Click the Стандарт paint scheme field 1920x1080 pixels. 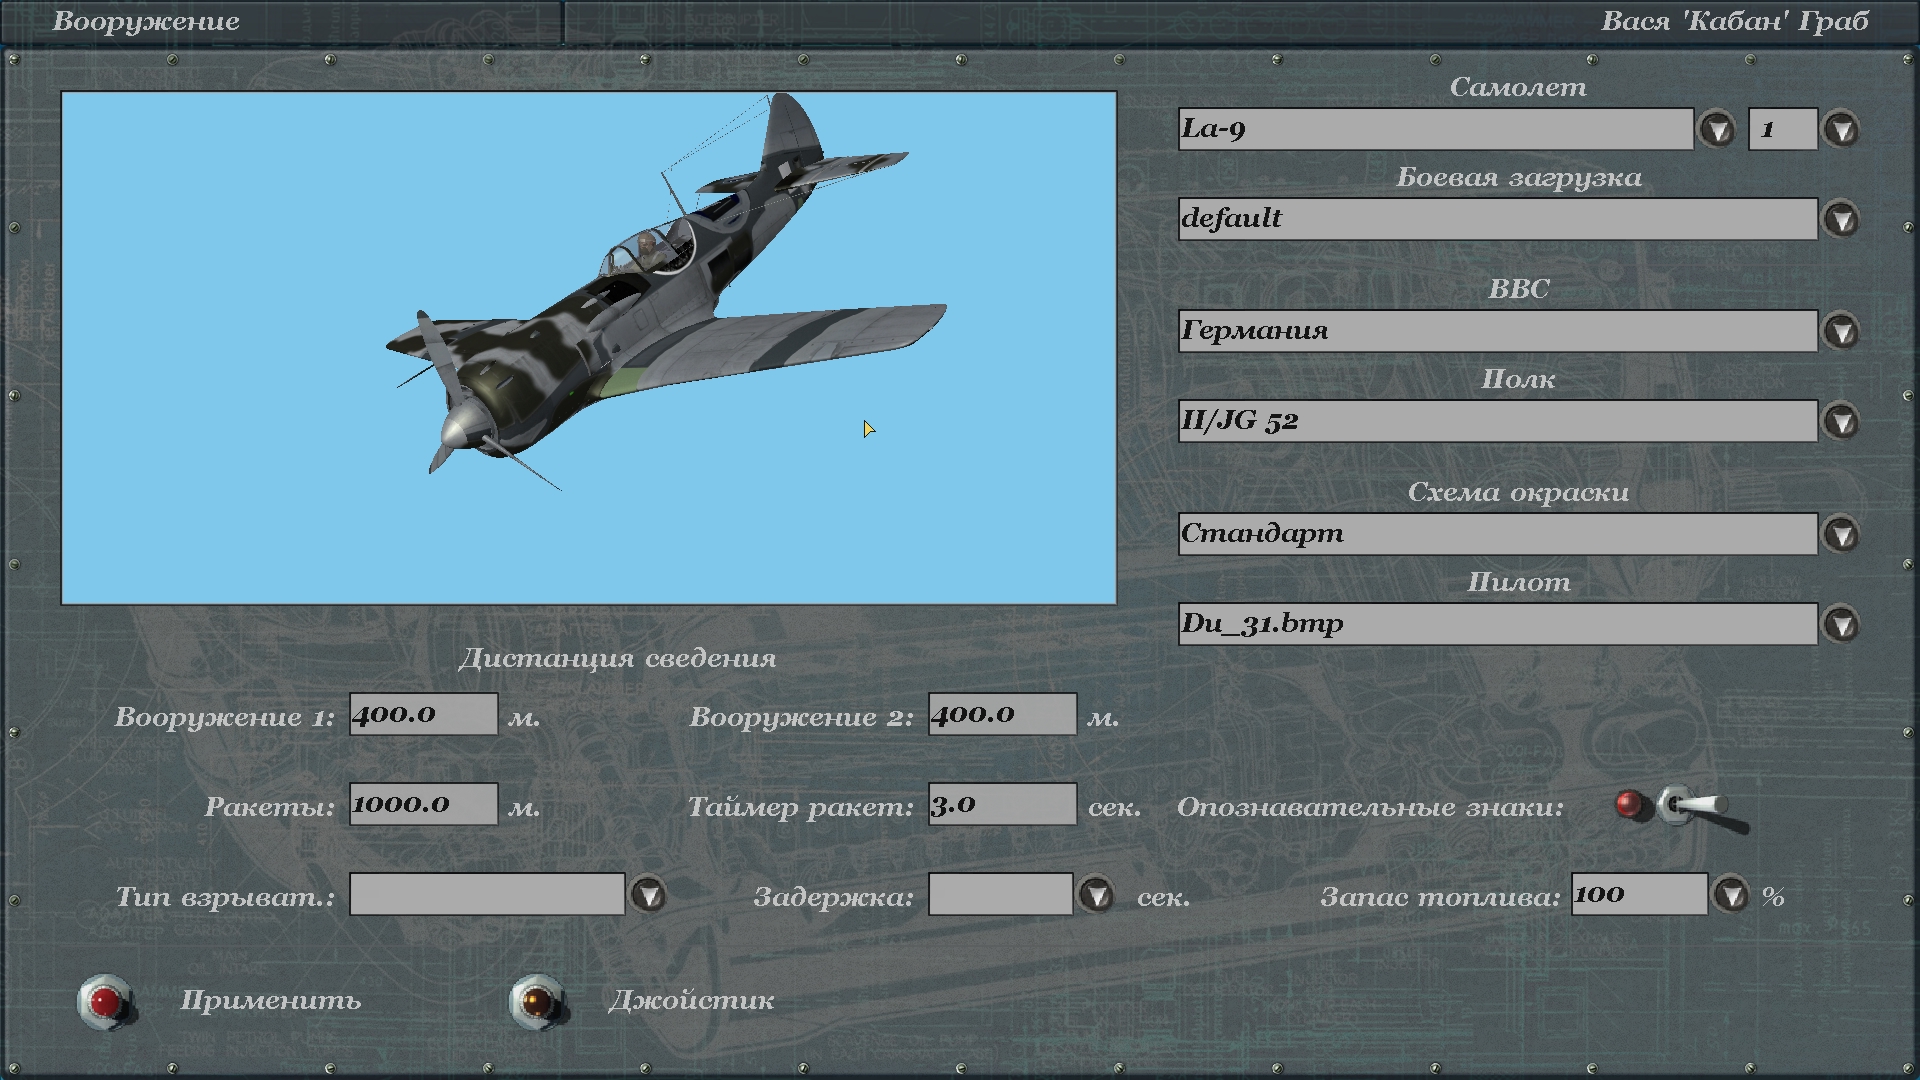(1497, 534)
